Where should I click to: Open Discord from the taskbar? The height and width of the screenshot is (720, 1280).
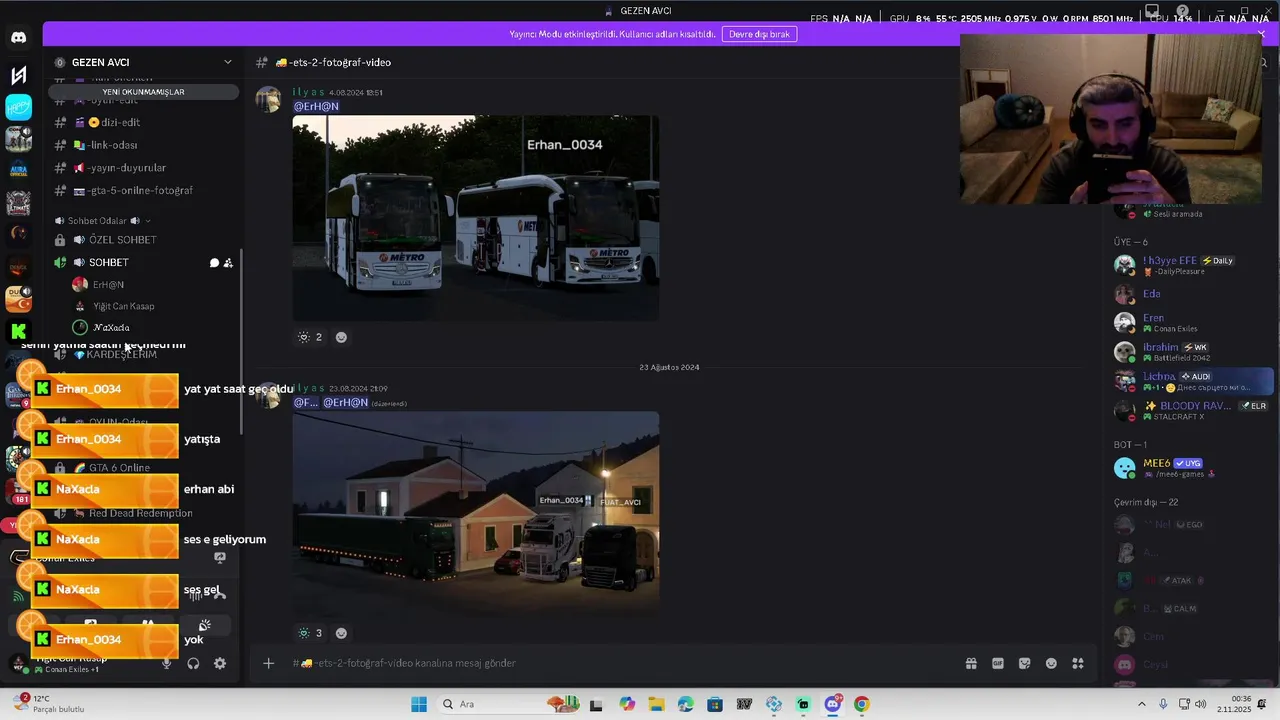[x=832, y=704]
